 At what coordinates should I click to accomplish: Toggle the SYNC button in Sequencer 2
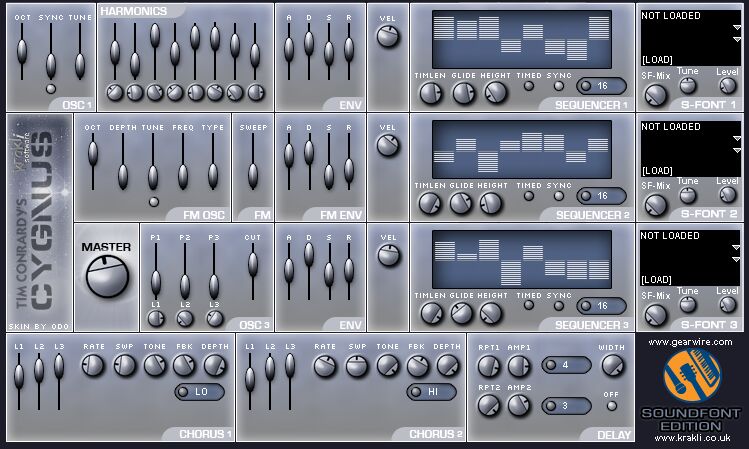pyautogui.click(x=558, y=196)
